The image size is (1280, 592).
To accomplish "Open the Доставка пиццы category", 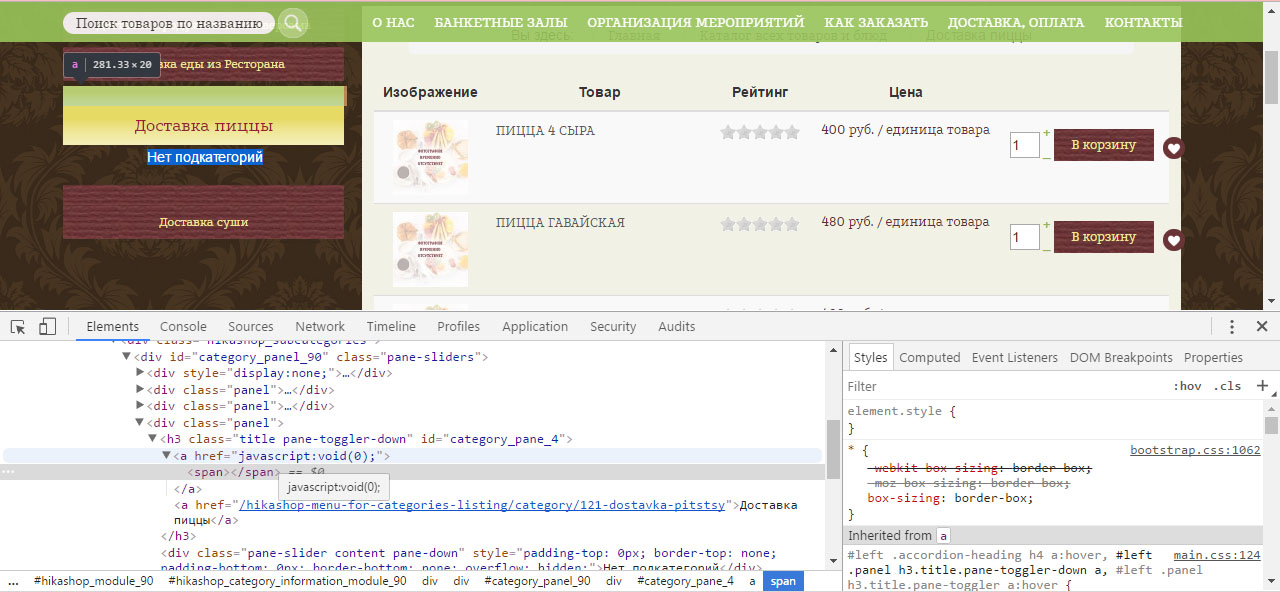I will (204, 126).
